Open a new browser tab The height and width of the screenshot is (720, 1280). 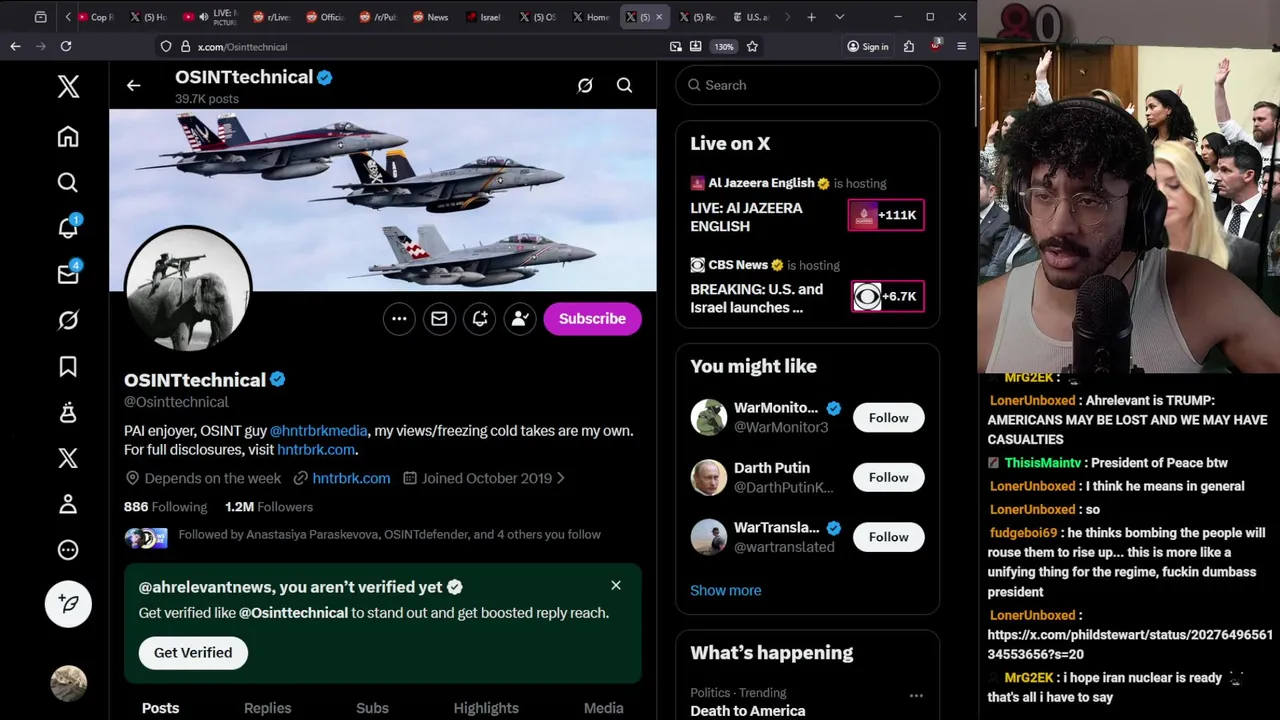tap(811, 17)
